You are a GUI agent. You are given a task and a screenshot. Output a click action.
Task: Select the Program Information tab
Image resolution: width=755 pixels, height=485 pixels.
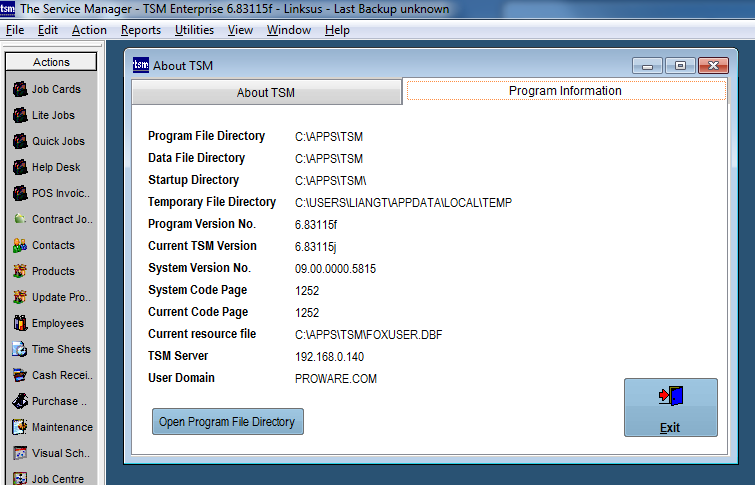[565, 91]
